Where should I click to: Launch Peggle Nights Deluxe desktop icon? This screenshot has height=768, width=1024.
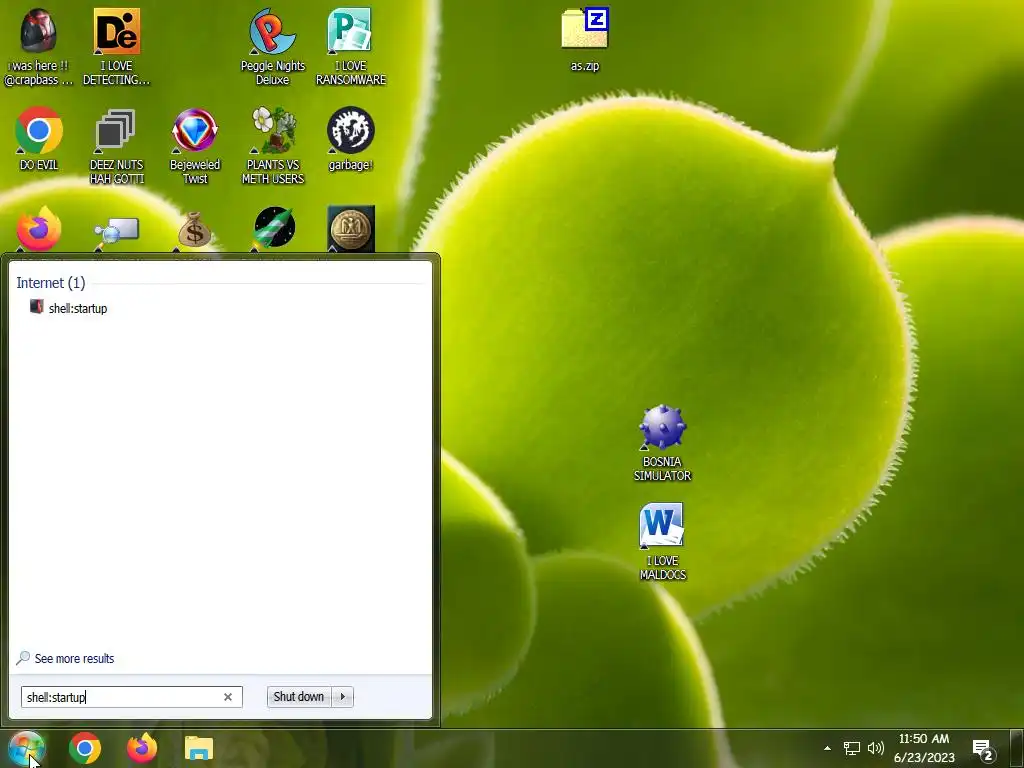click(272, 47)
